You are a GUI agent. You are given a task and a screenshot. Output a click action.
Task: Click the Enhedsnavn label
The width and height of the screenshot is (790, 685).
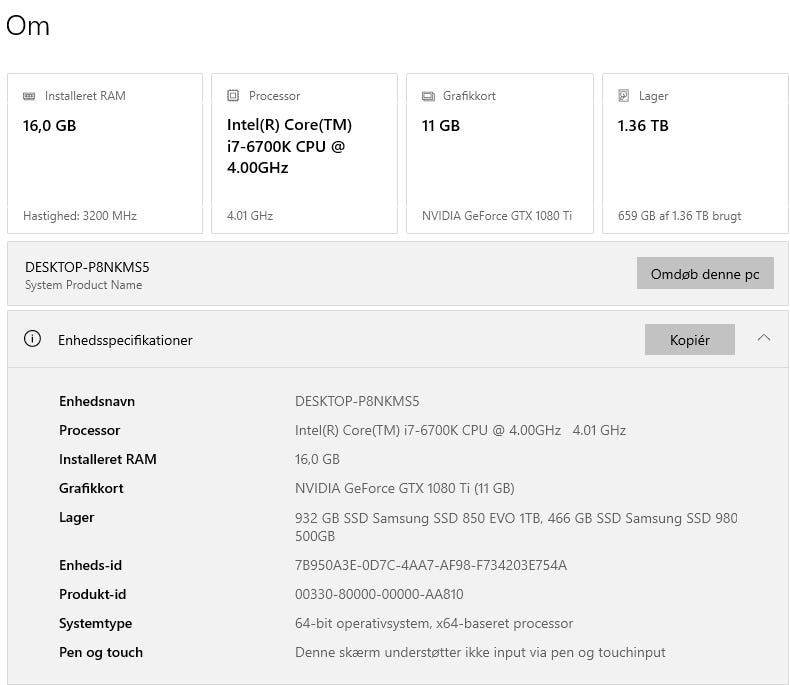97,401
